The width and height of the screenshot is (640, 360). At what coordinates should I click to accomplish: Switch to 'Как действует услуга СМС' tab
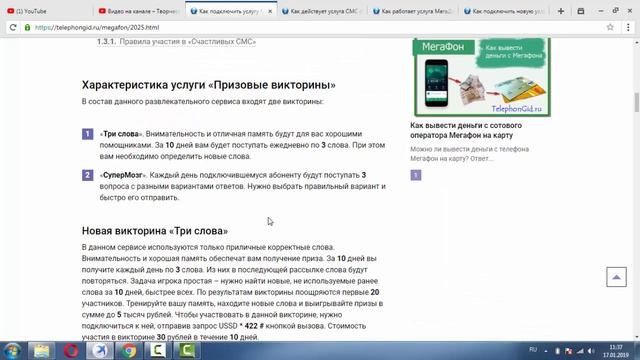pos(322,11)
